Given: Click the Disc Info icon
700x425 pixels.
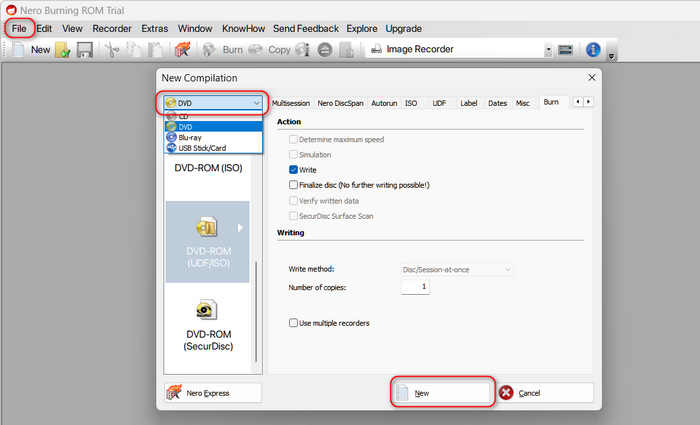Looking at the screenshot, I should point(303,50).
